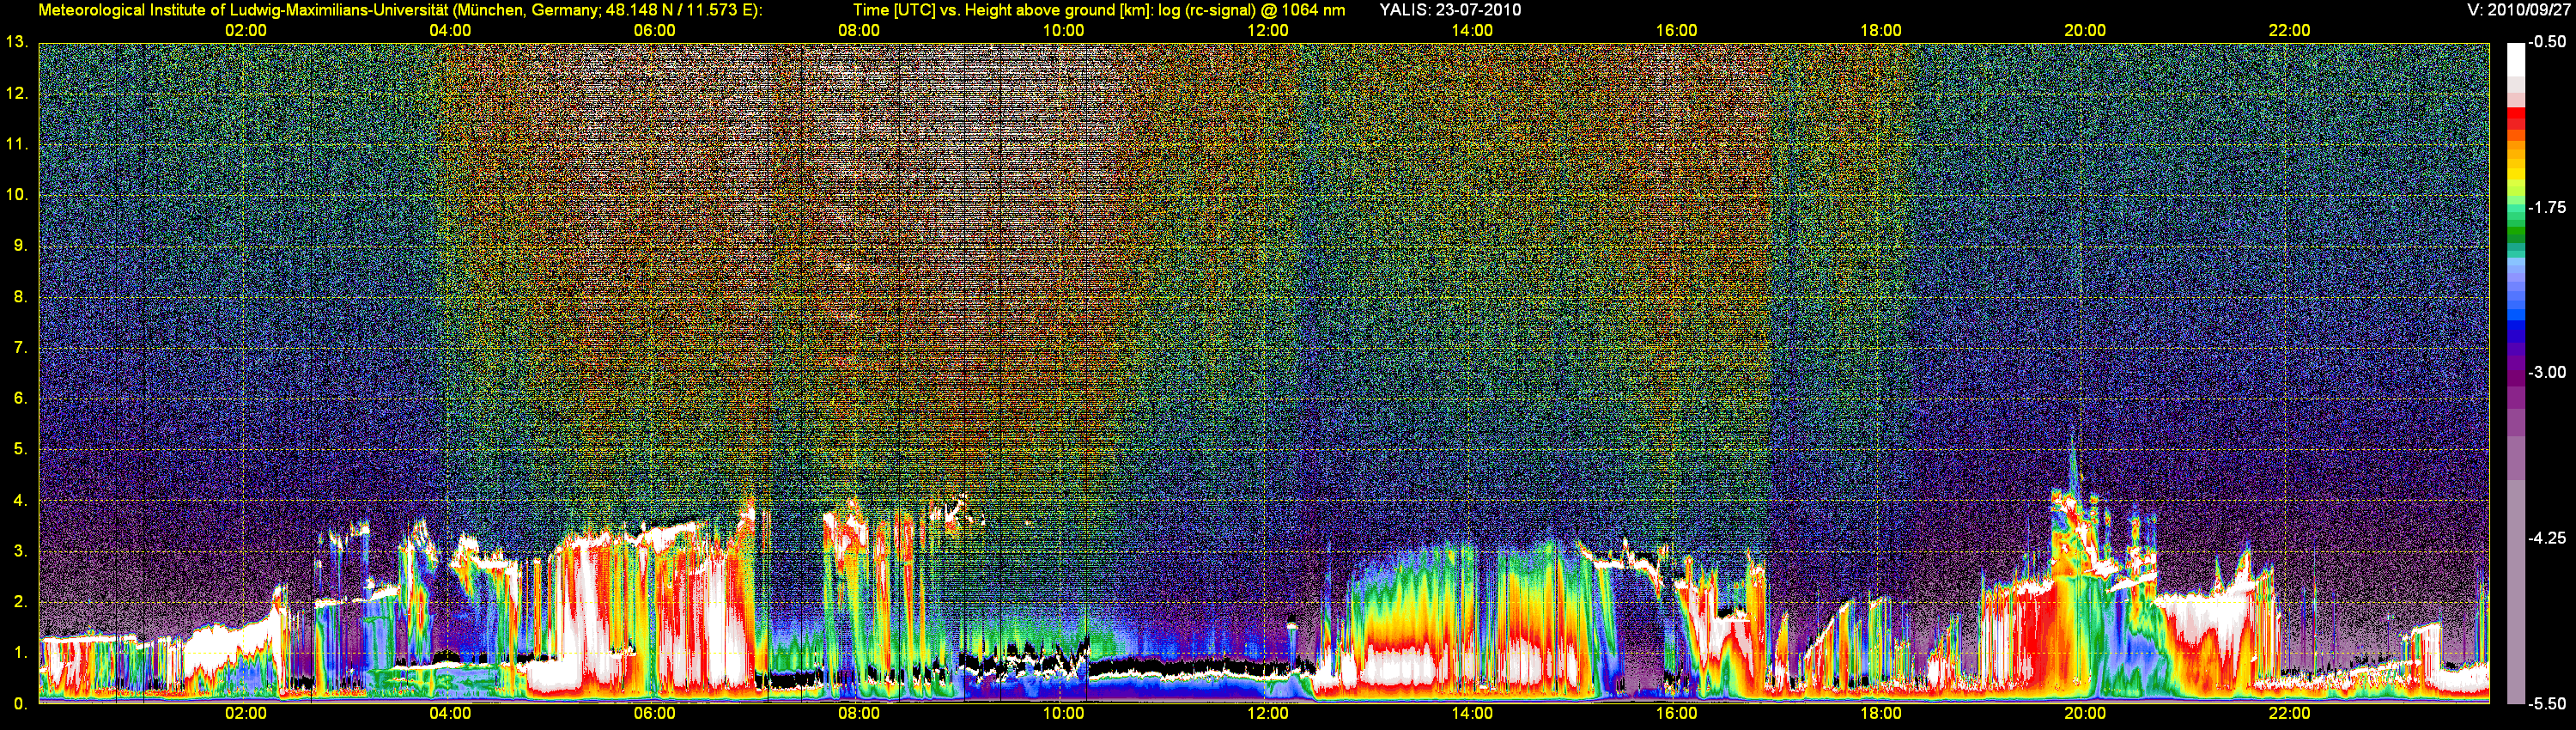Select the 22:00 label on the top time axis

pyautogui.click(x=2289, y=31)
